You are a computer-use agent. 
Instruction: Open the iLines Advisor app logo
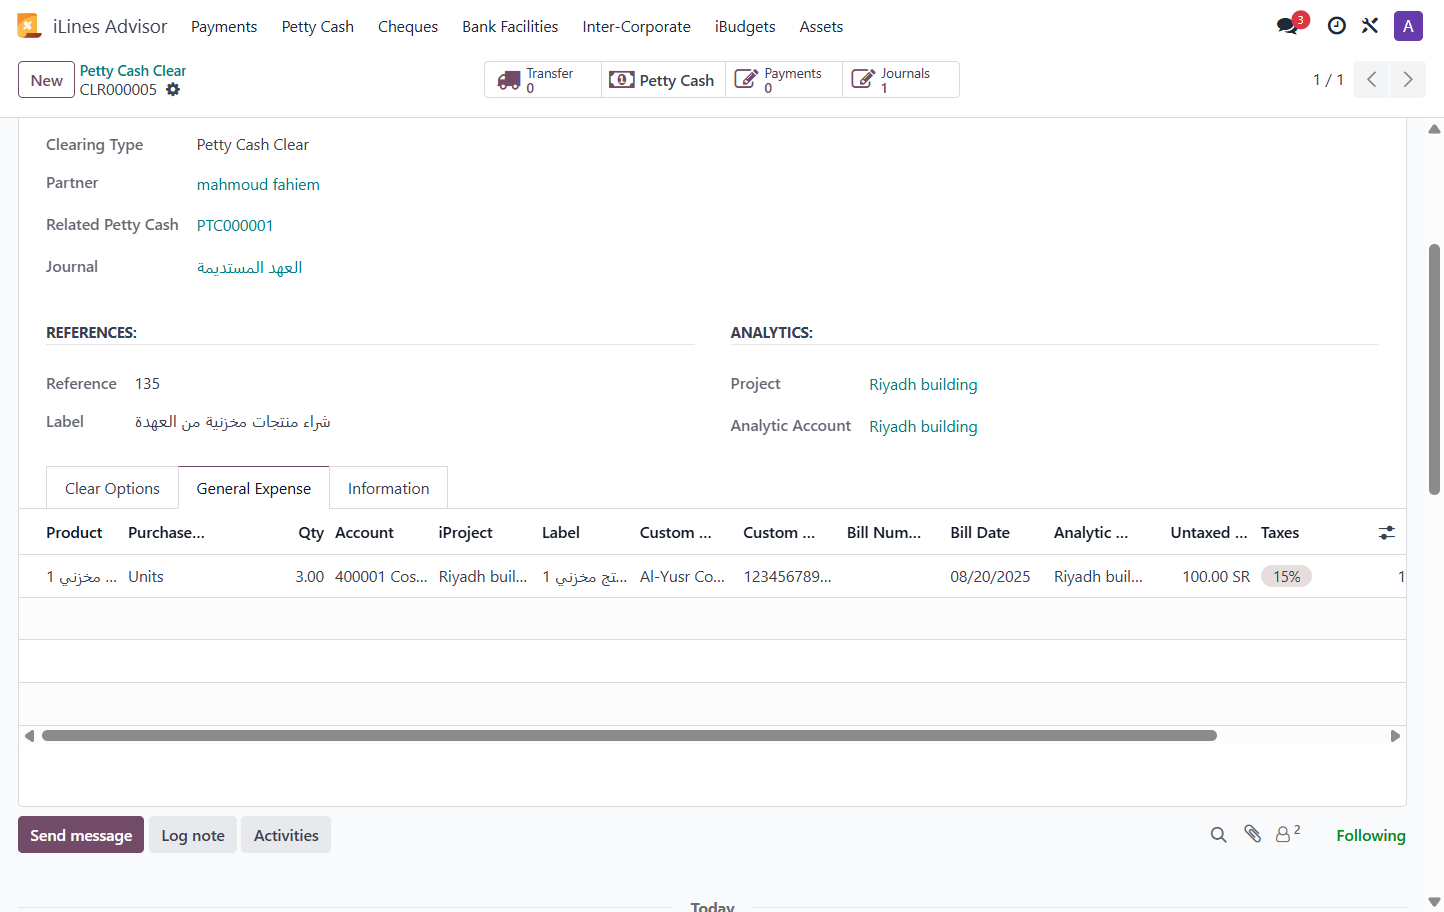[x=29, y=26]
